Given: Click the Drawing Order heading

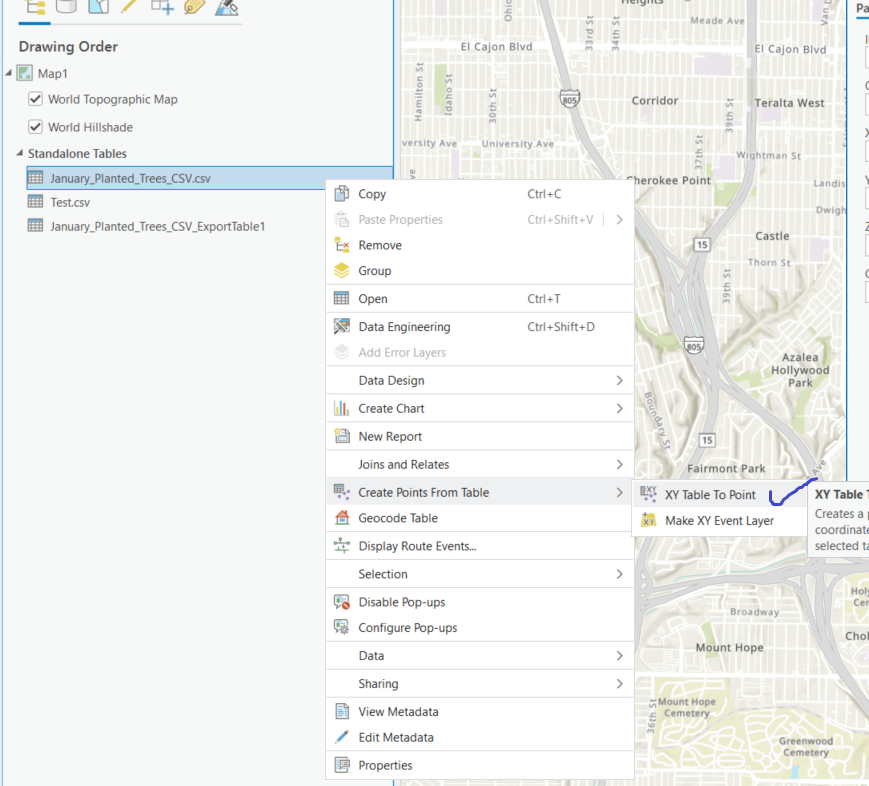Looking at the screenshot, I should pos(68,47).
